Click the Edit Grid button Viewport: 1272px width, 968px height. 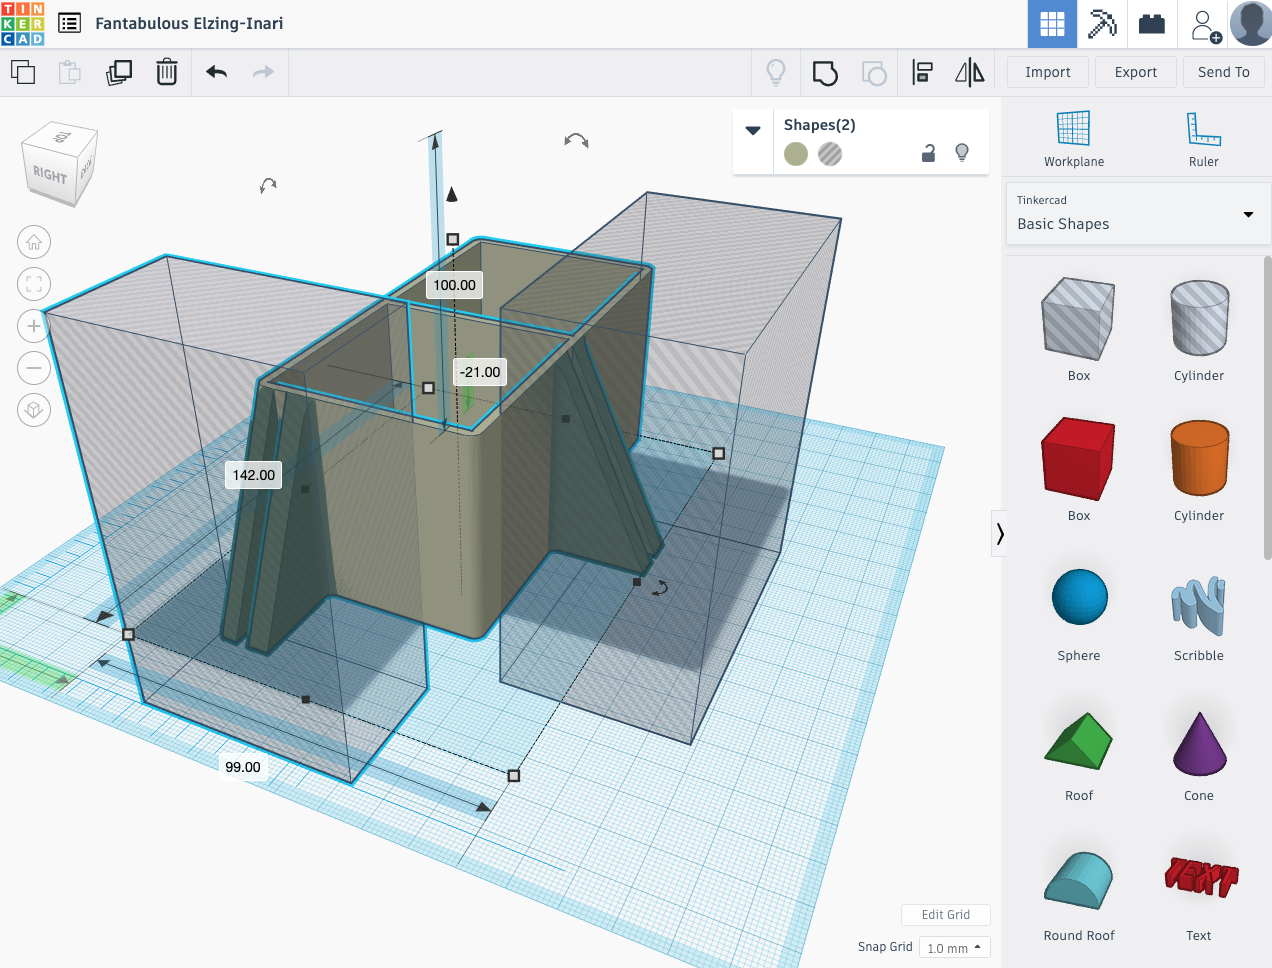[945, 914]
